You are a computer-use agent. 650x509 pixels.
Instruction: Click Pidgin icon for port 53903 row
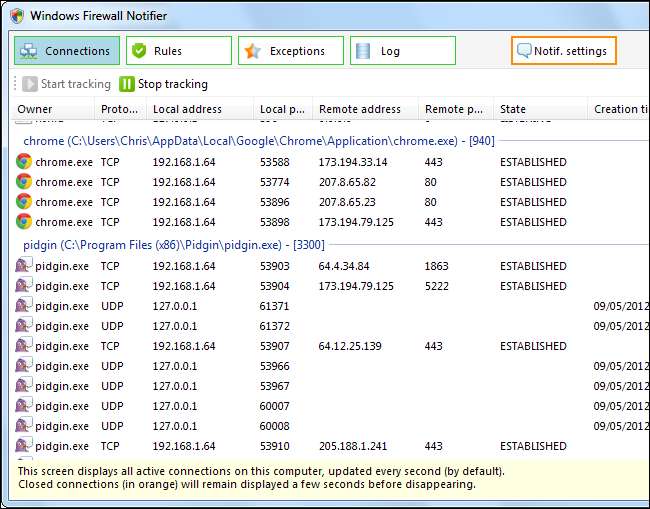tap(24, 266)
